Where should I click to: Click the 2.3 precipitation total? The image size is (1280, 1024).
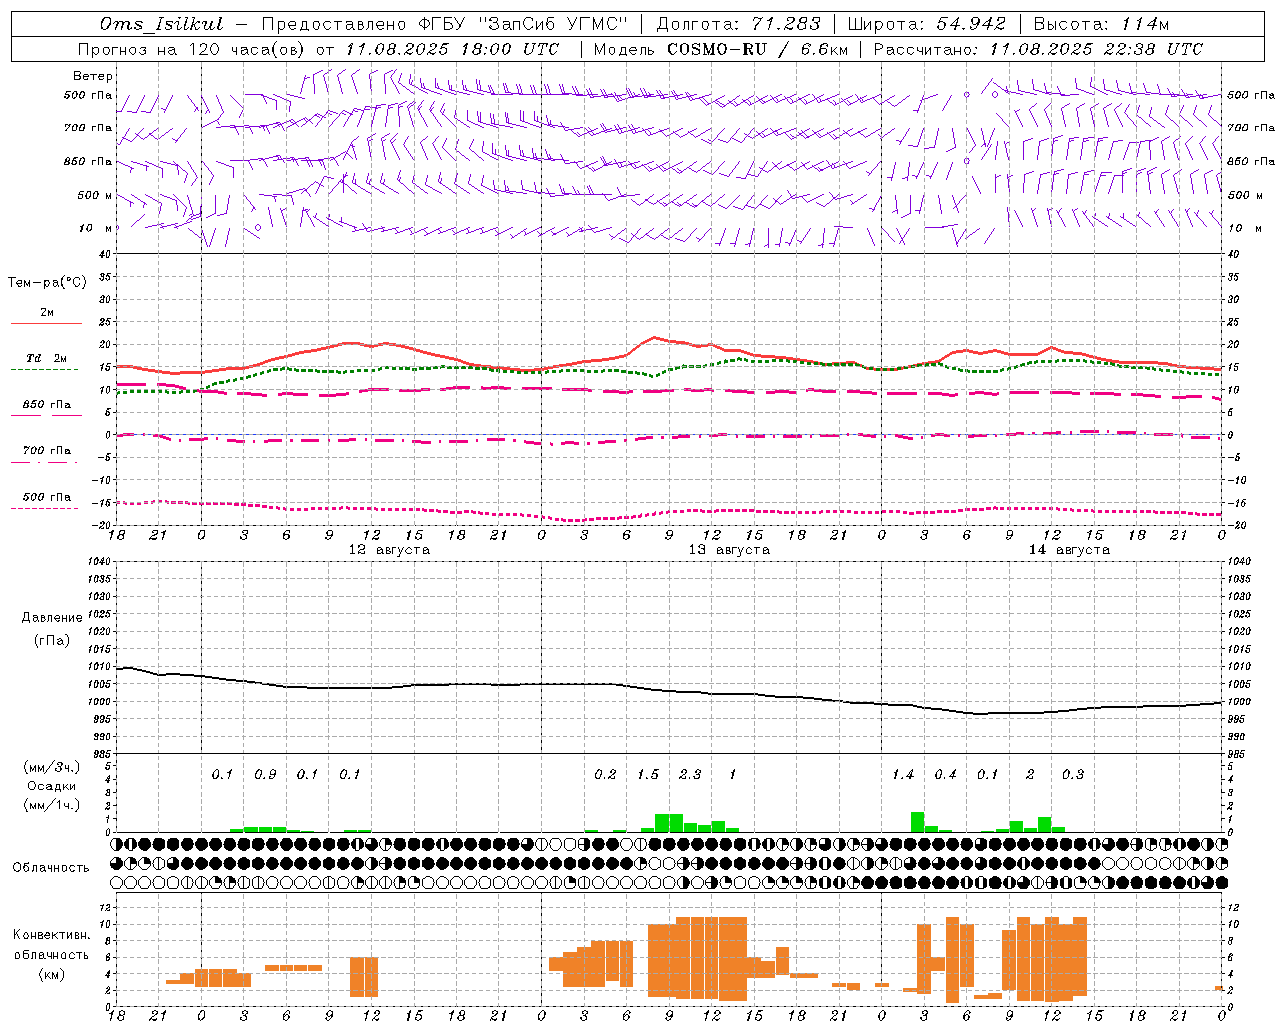(x=690, y=775)
